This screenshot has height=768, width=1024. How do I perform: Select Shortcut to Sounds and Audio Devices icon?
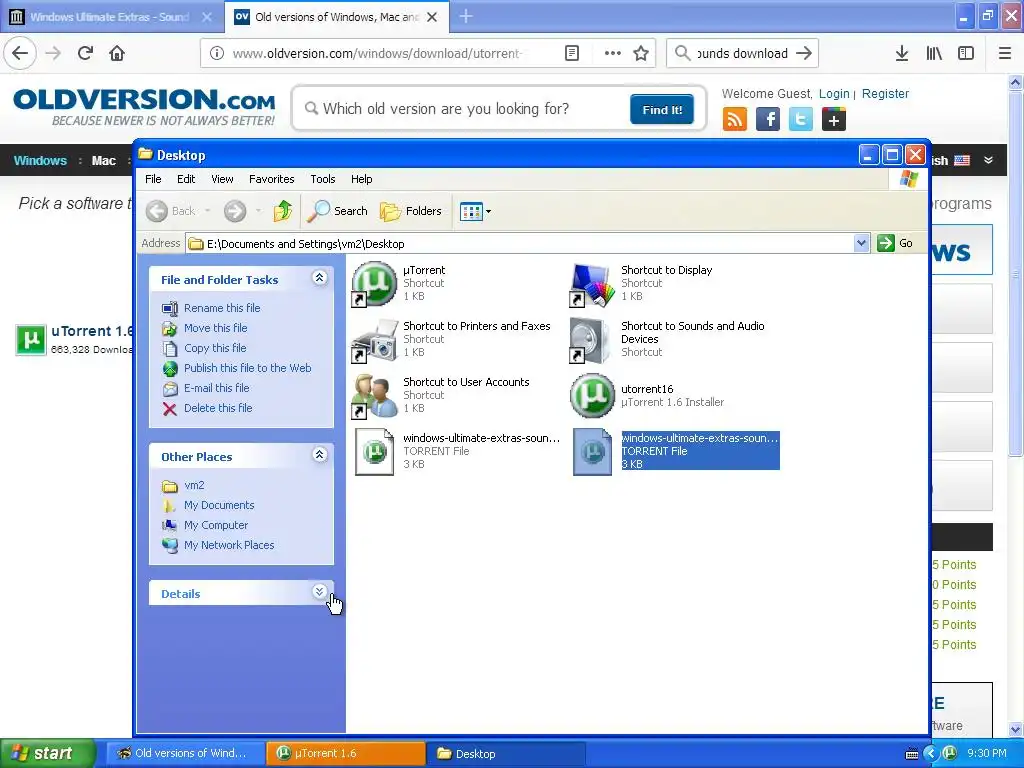coord(592,340)
